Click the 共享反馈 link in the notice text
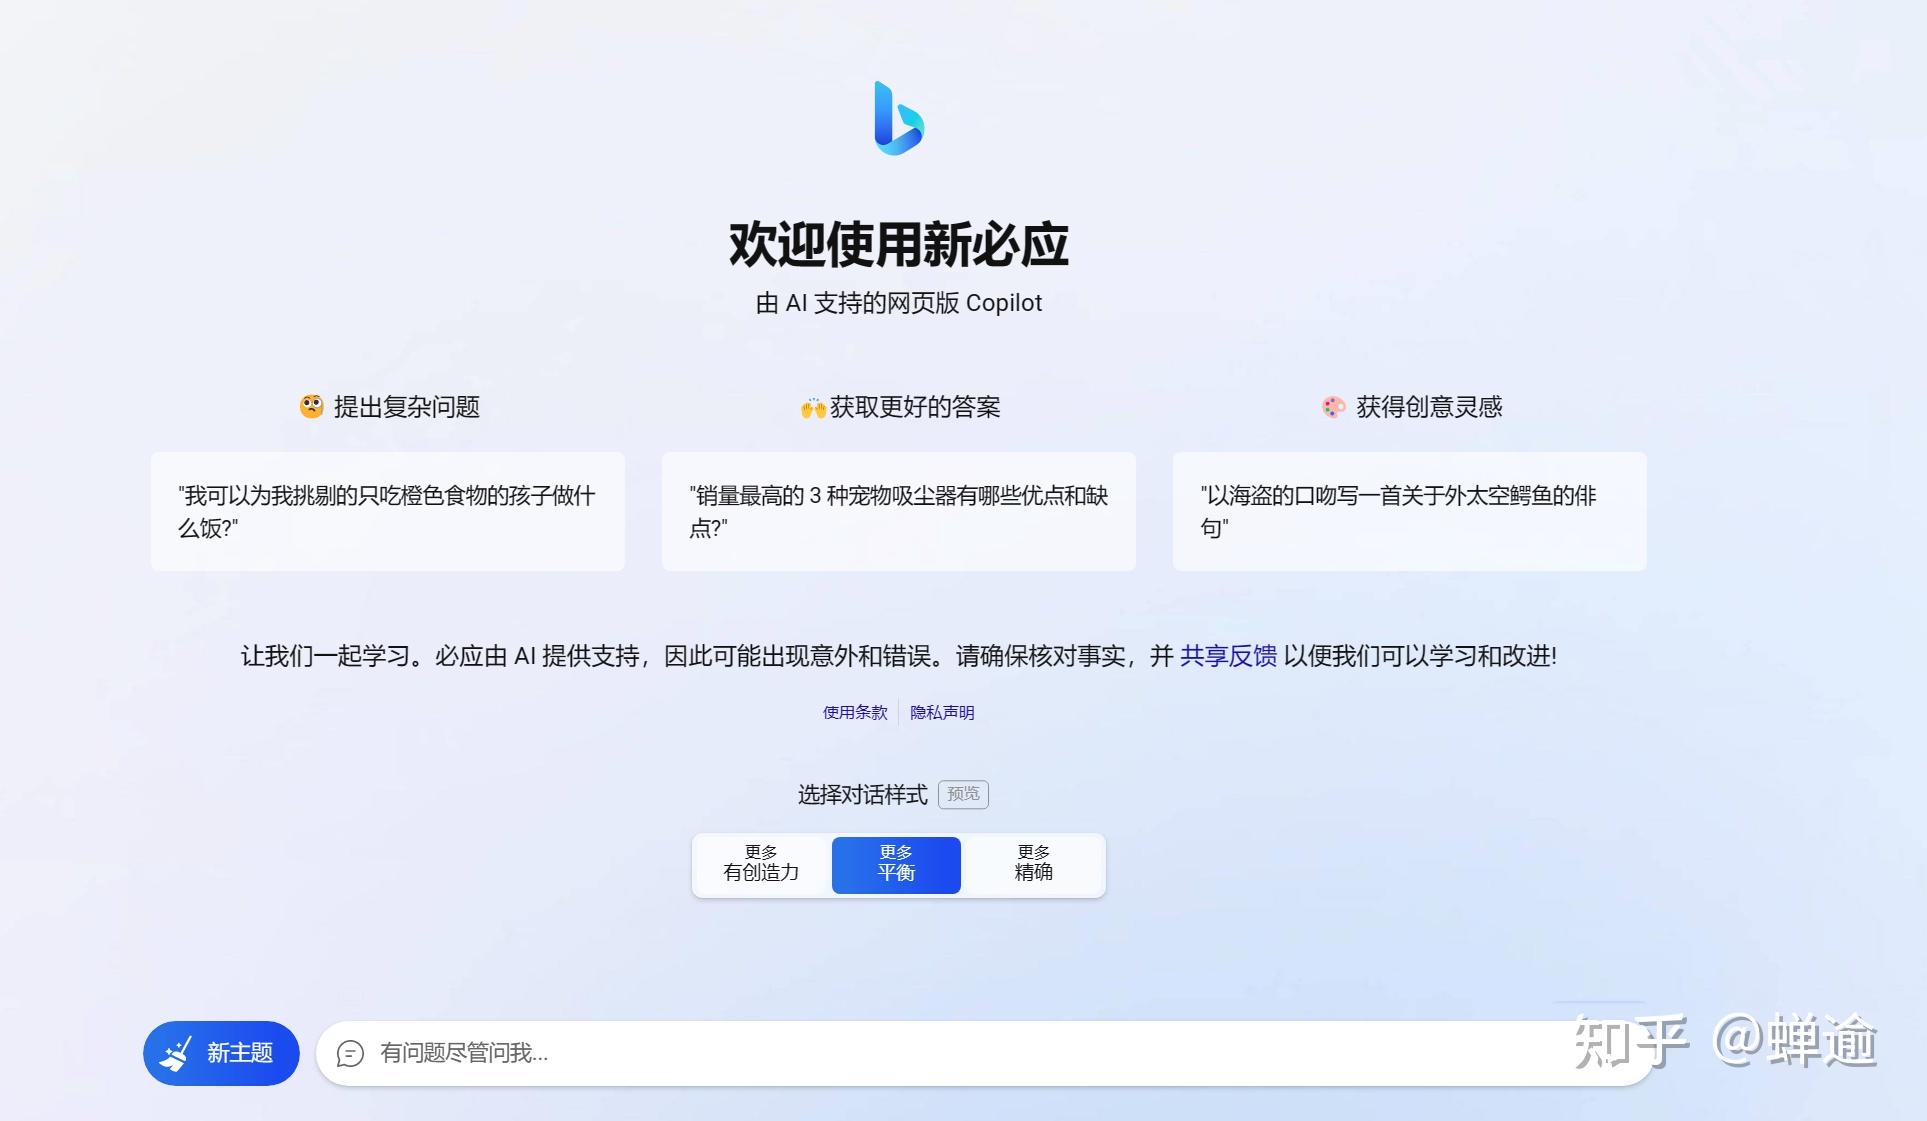 click(x=1227, y=656)
